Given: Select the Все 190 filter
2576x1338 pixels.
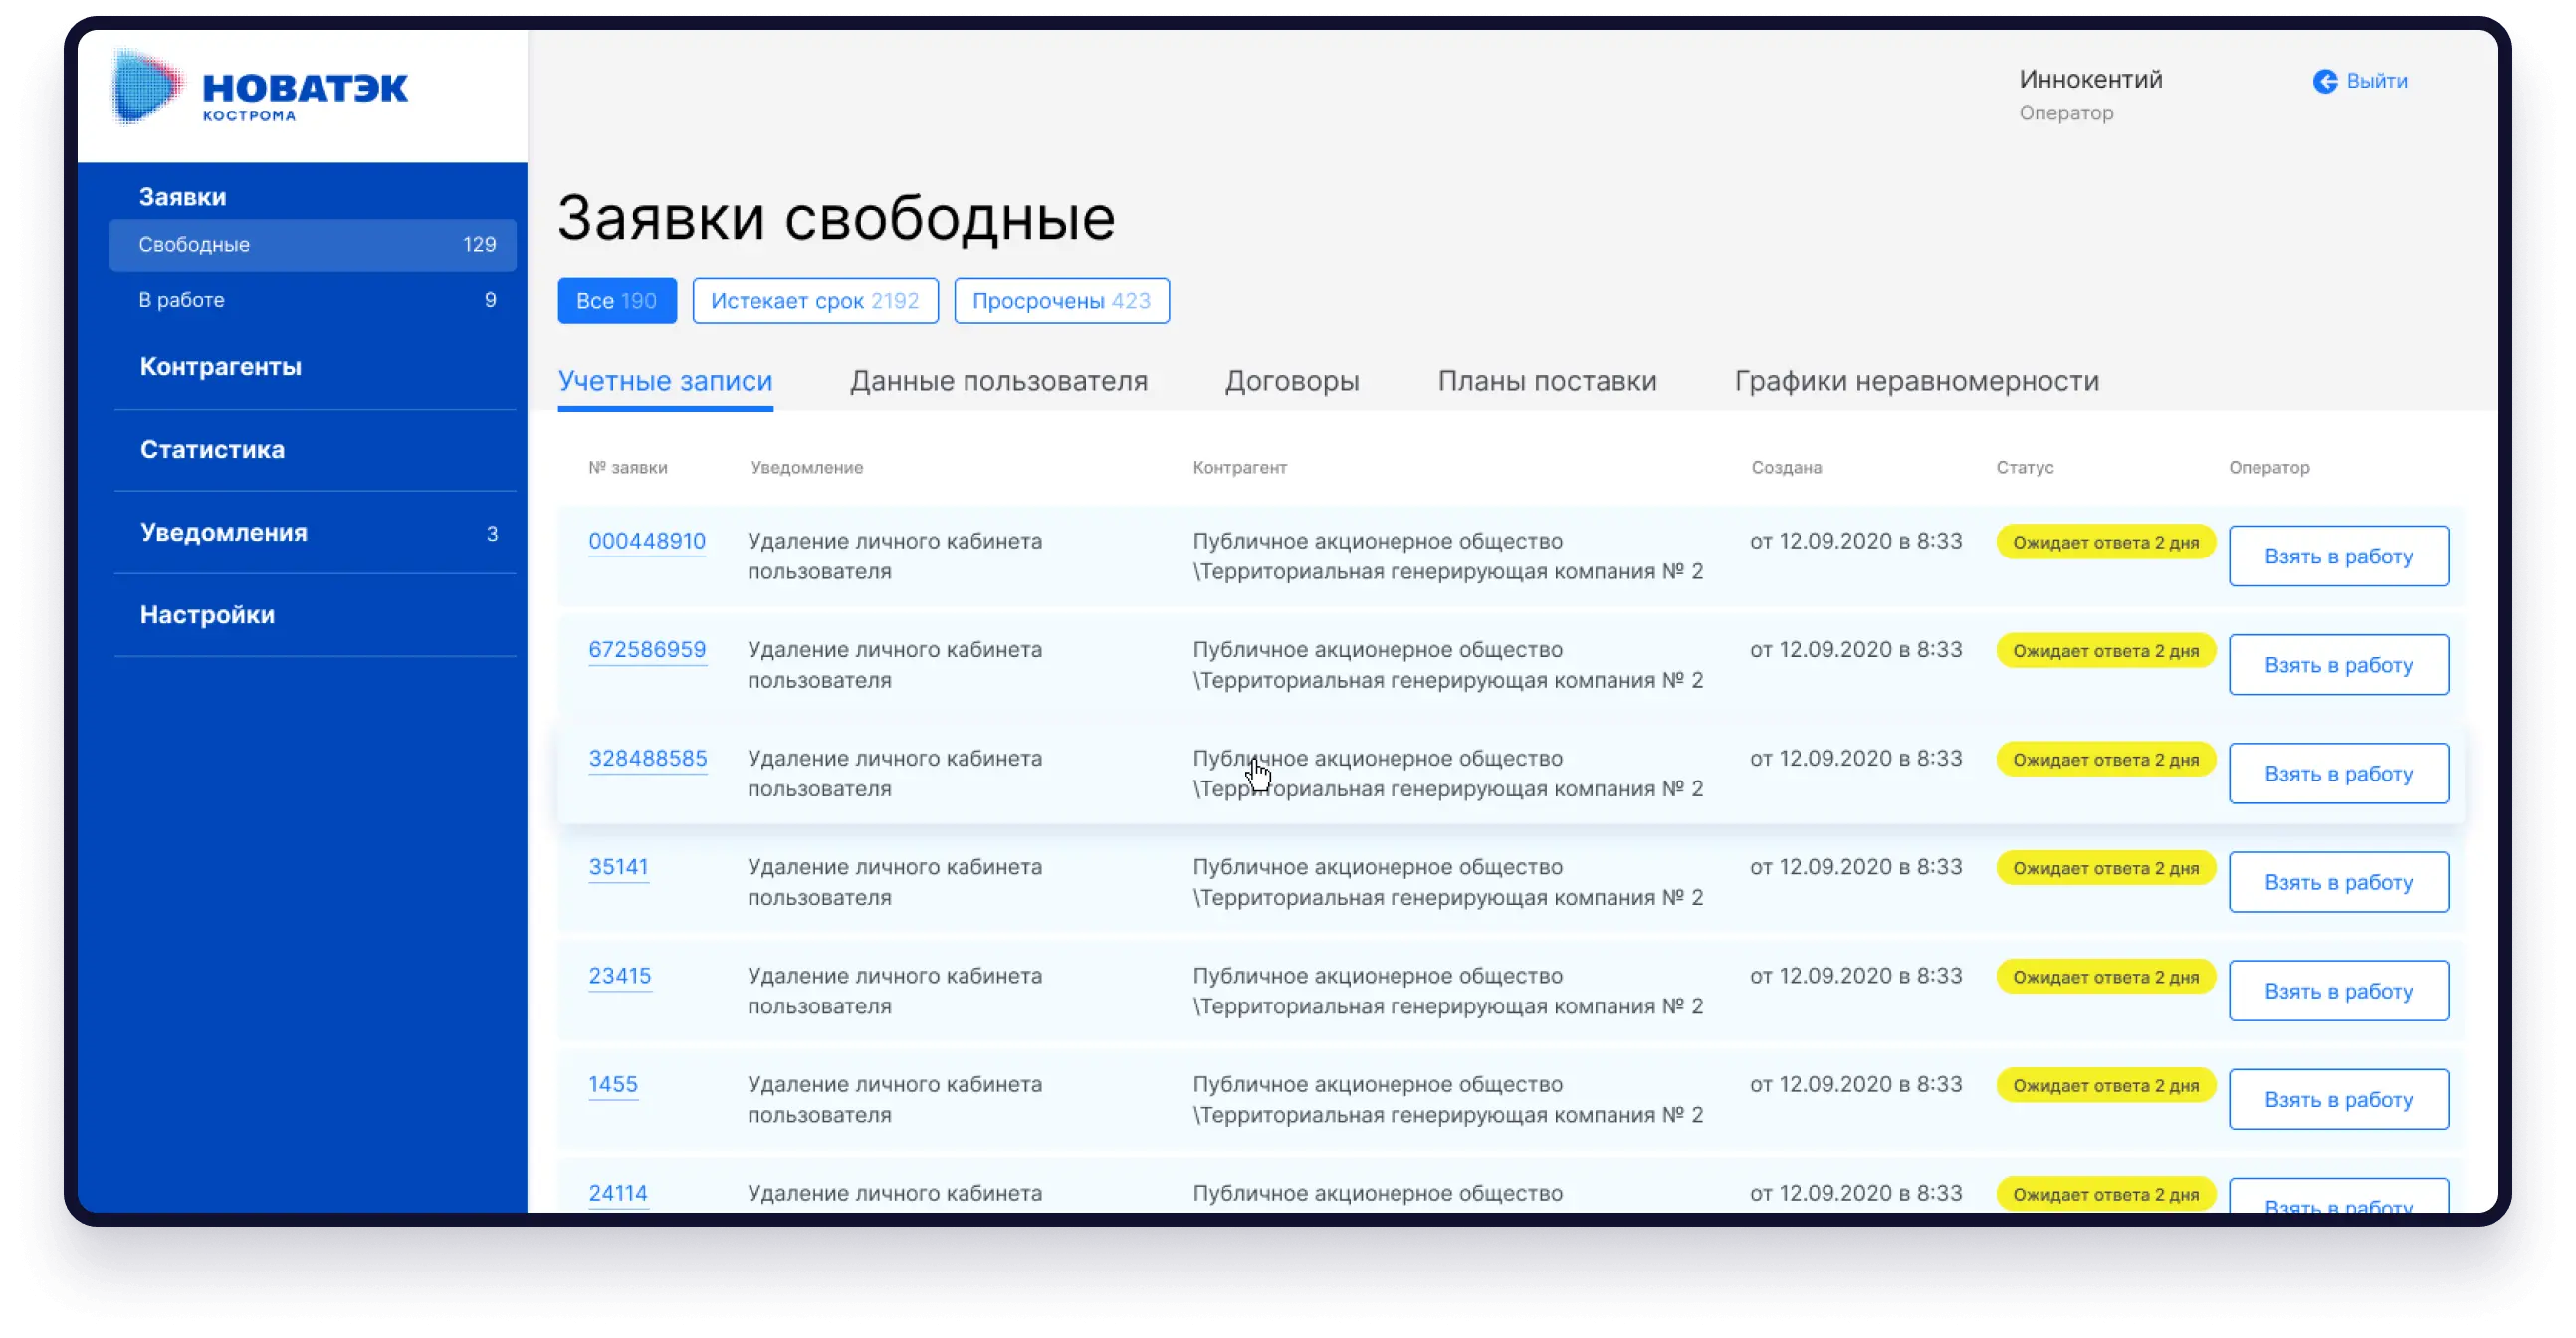Looking at the screenshot, I should pos(617,301).
